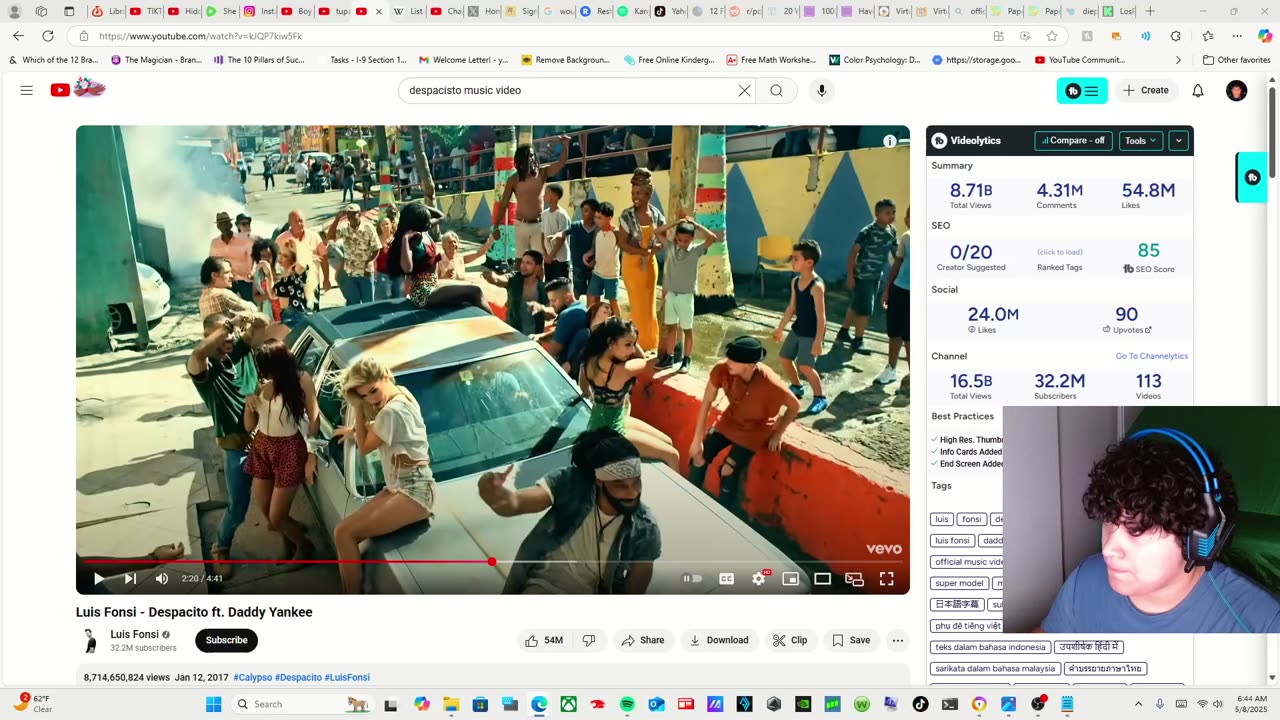Screen dimensions: 1280x720
Task: Play the Despacito video
Action: coord(99,578)
